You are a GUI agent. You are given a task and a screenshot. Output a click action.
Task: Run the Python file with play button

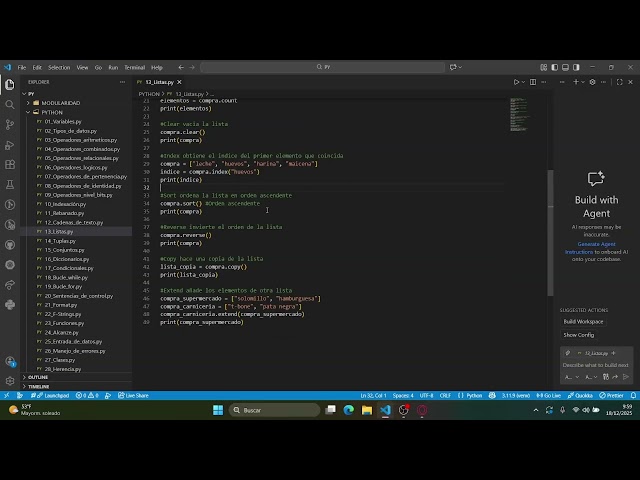[x=516, y=82]
